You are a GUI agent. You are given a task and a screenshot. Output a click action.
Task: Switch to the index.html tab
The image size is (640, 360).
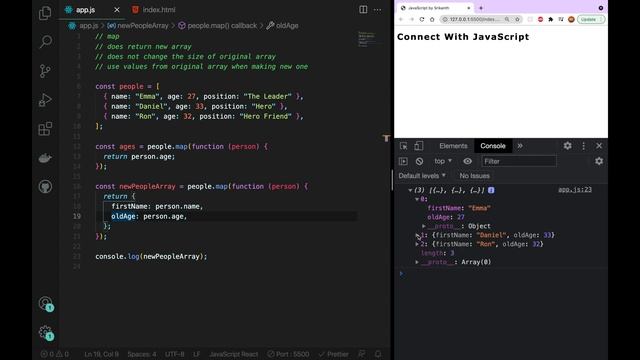tap(159, 10)
